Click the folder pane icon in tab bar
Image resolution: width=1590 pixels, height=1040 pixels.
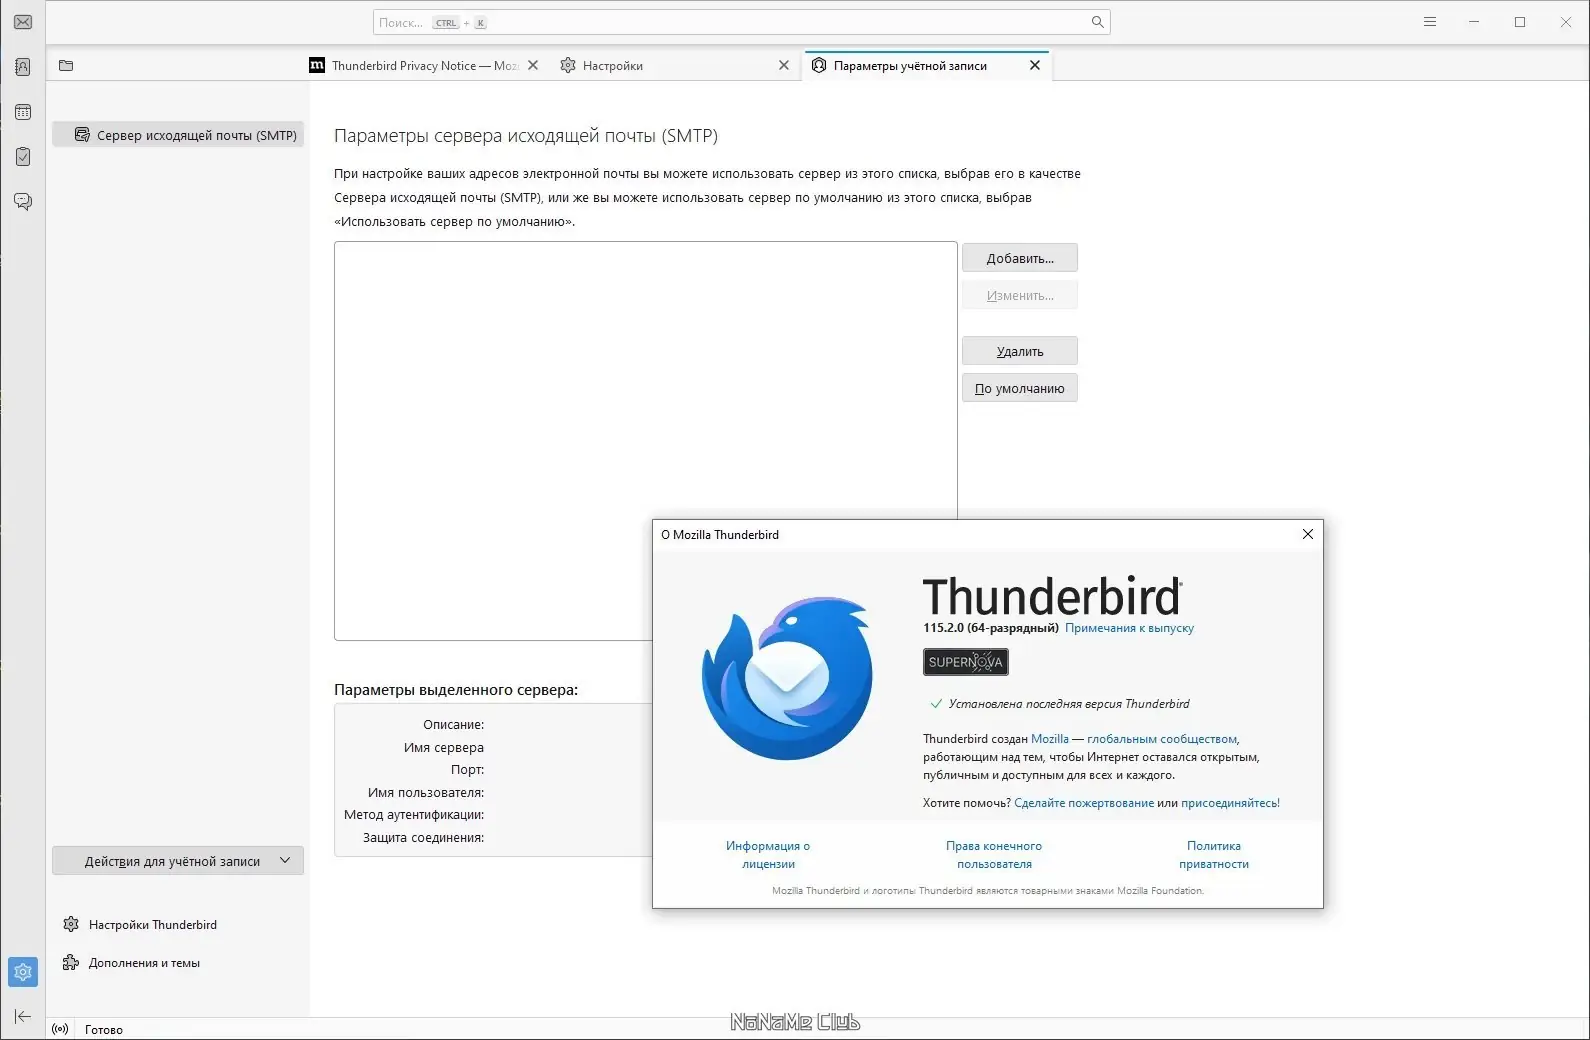[x=66, y=66]
